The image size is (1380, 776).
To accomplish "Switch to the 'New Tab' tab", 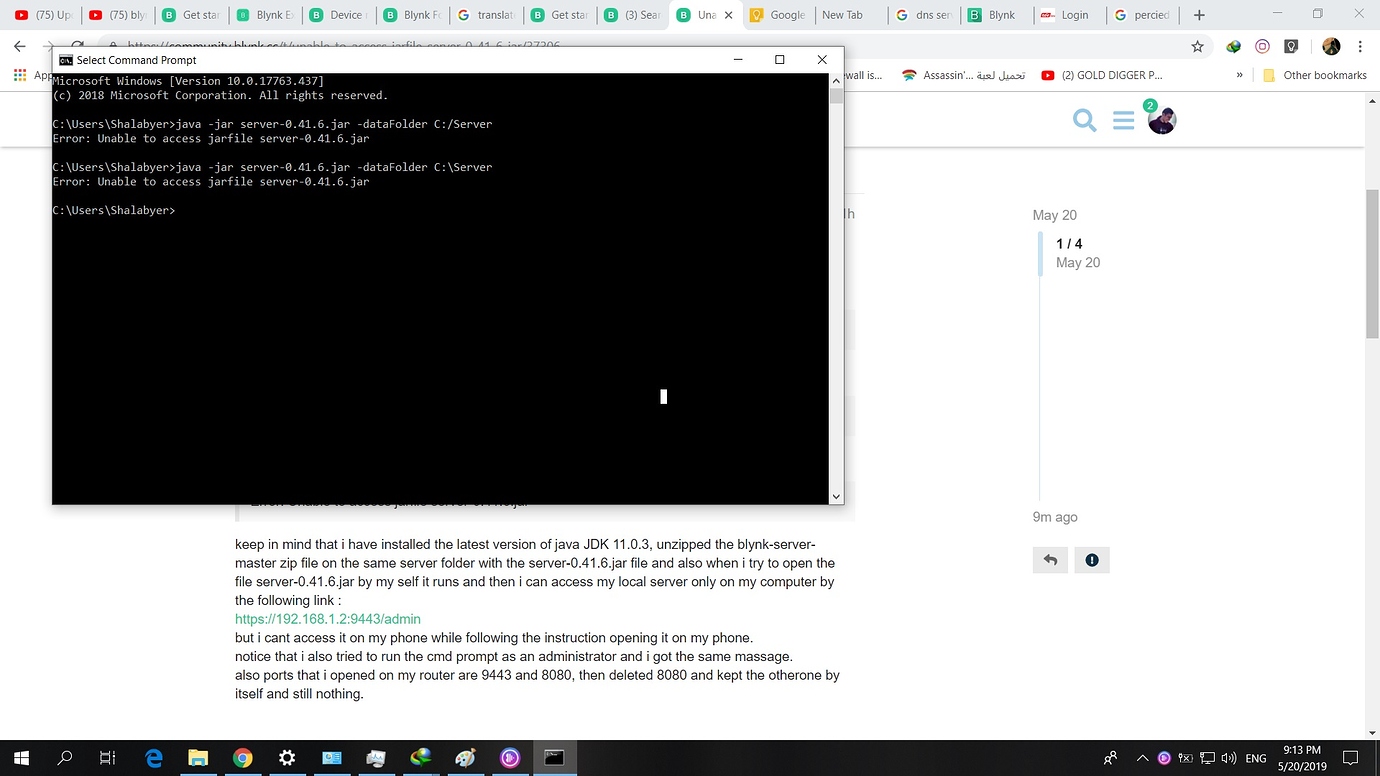I will 851,15.
